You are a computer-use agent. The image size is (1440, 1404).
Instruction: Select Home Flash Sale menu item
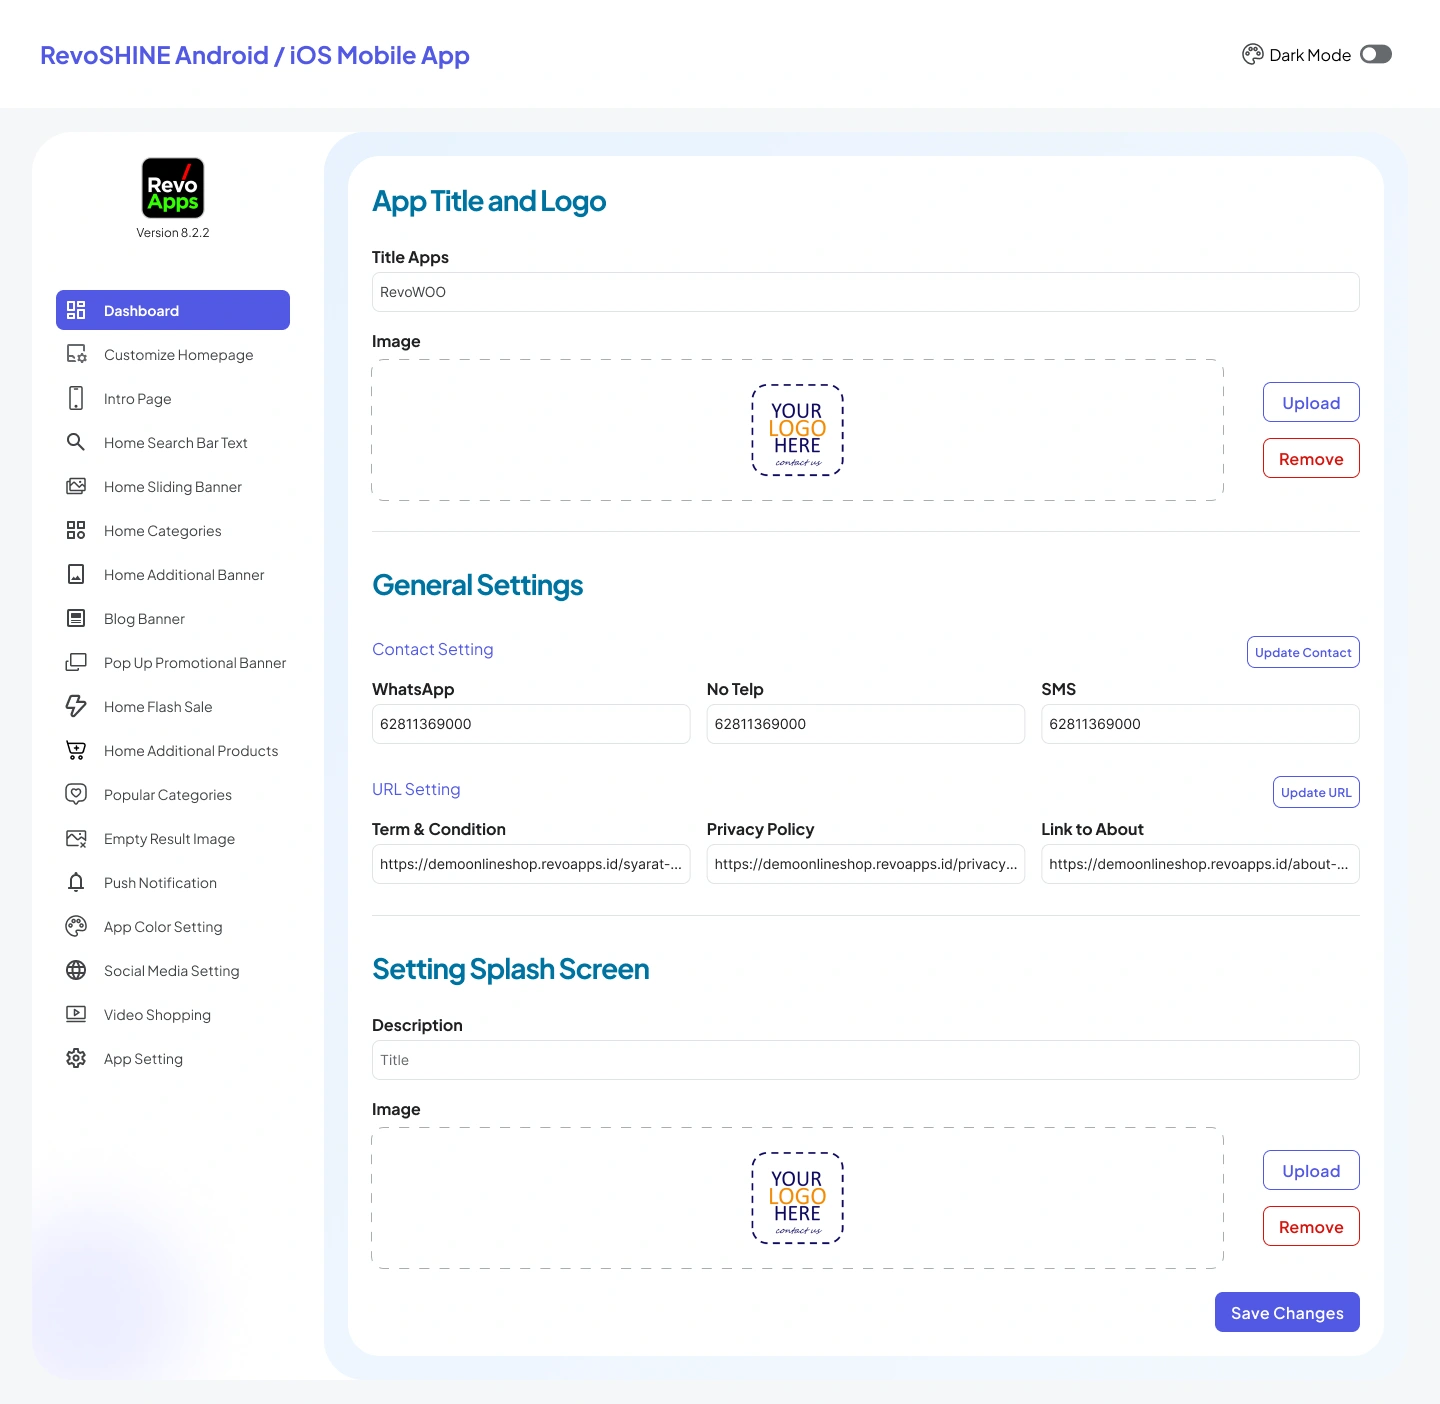point(173,706)
